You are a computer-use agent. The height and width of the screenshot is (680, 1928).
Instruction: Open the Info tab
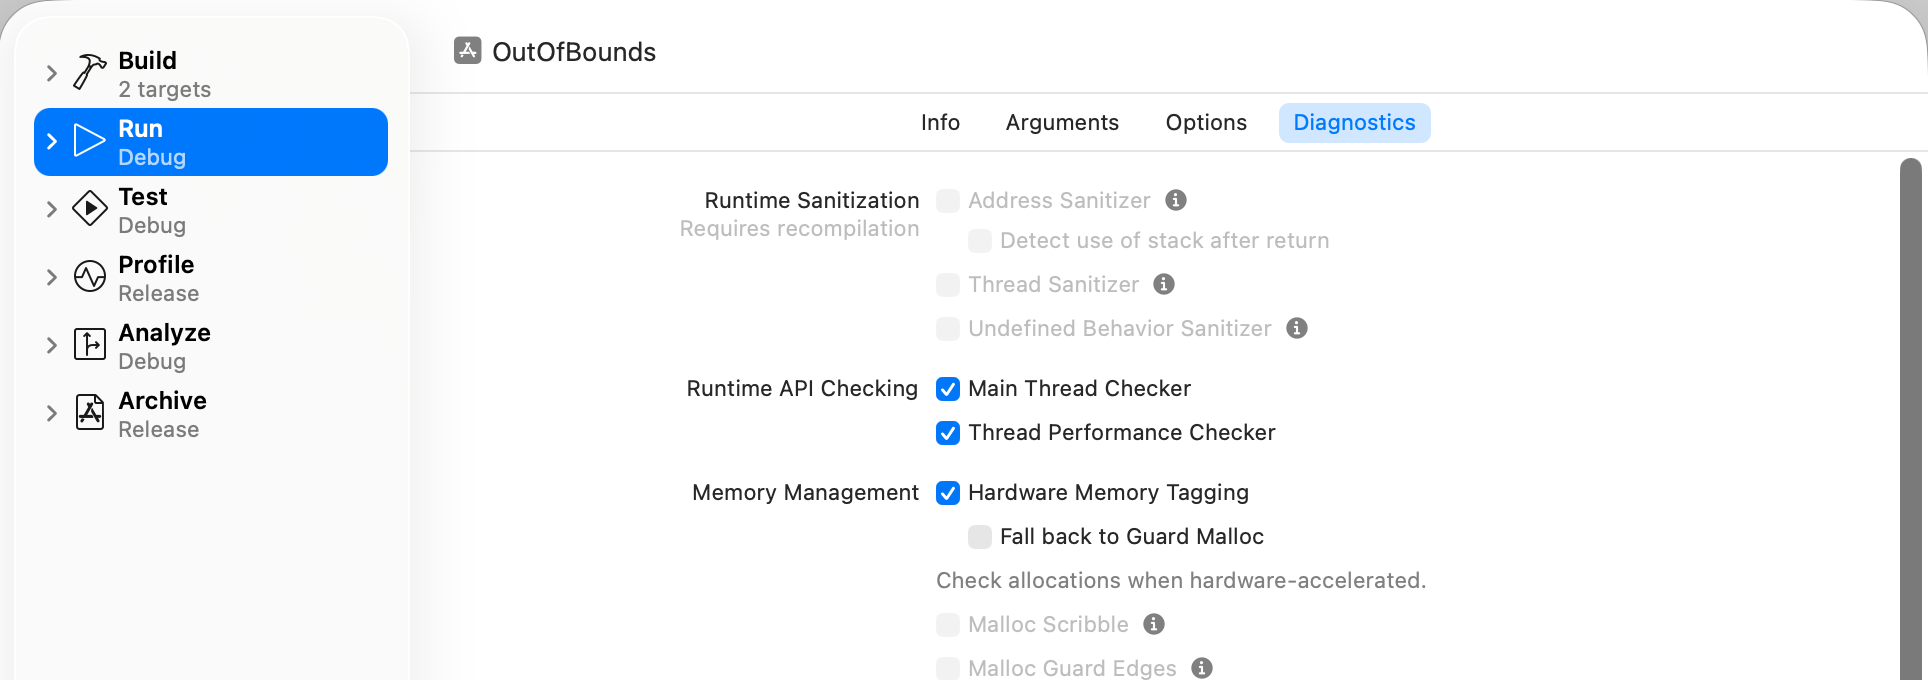pyautogui.click(x=940, y=123)
